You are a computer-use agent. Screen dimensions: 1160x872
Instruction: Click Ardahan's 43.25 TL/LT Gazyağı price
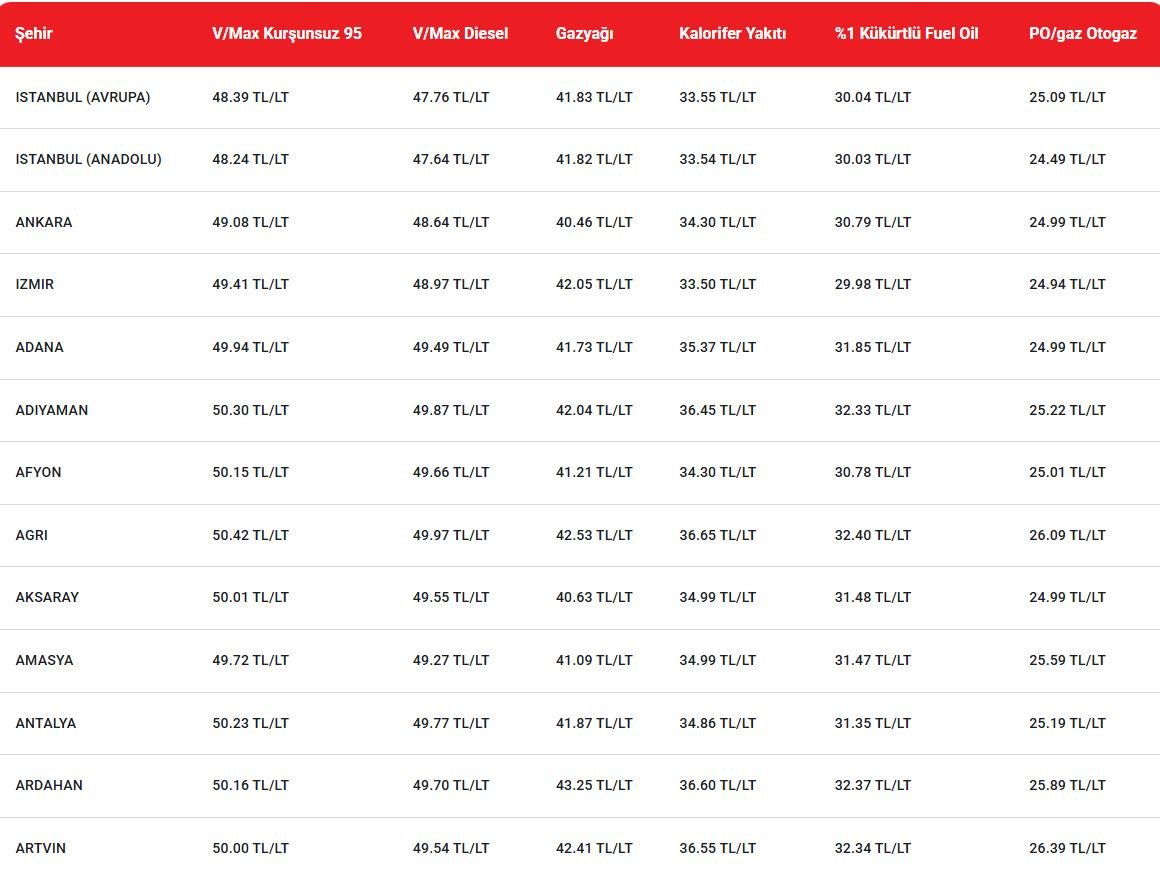coord(594,785)
